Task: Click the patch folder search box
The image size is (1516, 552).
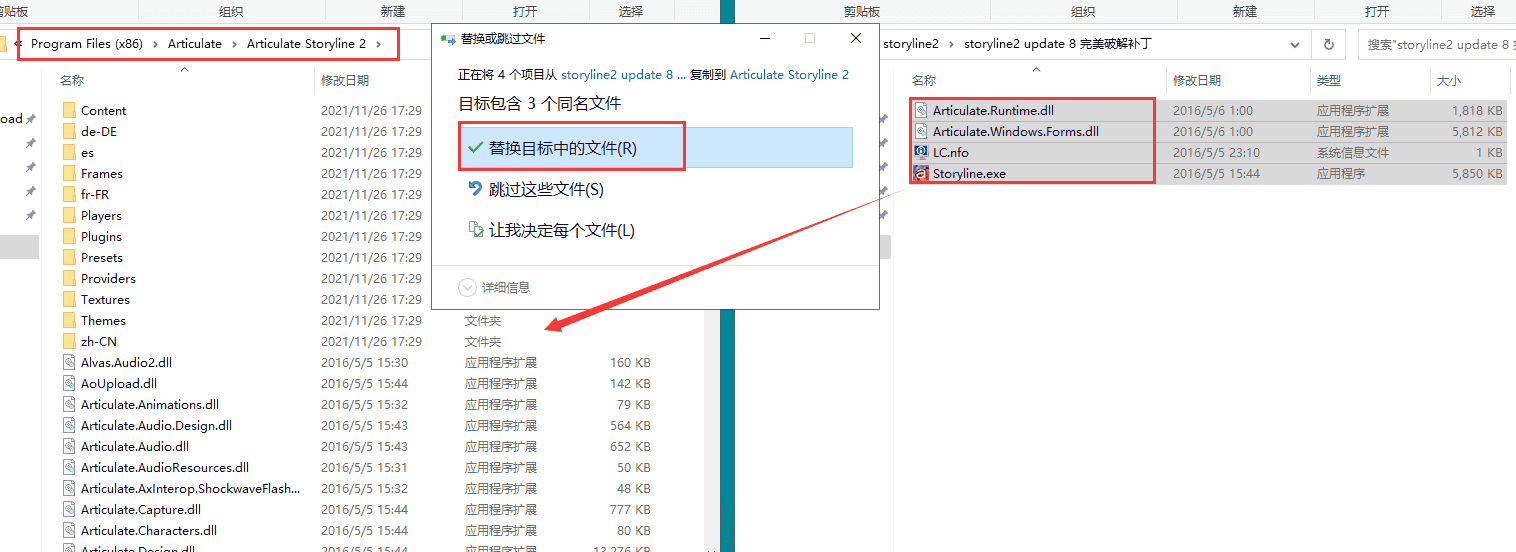Action: (1437, 44)
